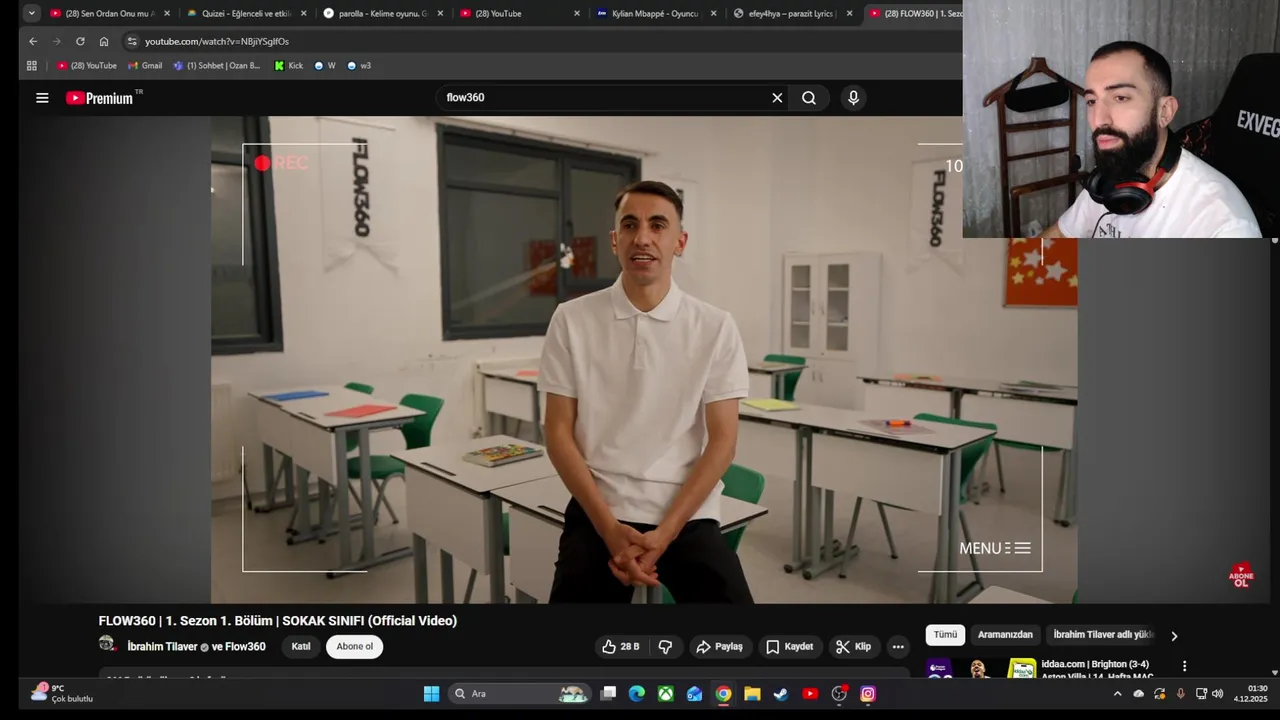This screenshot has width=1280, height=720.
Task: Click the Katıl join button
Action: tap(301, 647)
